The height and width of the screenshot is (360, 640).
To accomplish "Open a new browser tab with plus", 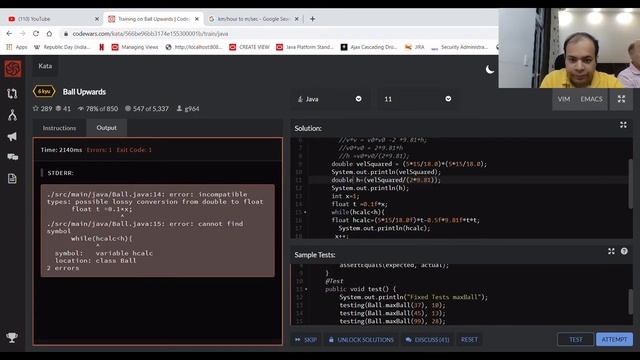I will [312, 19].
